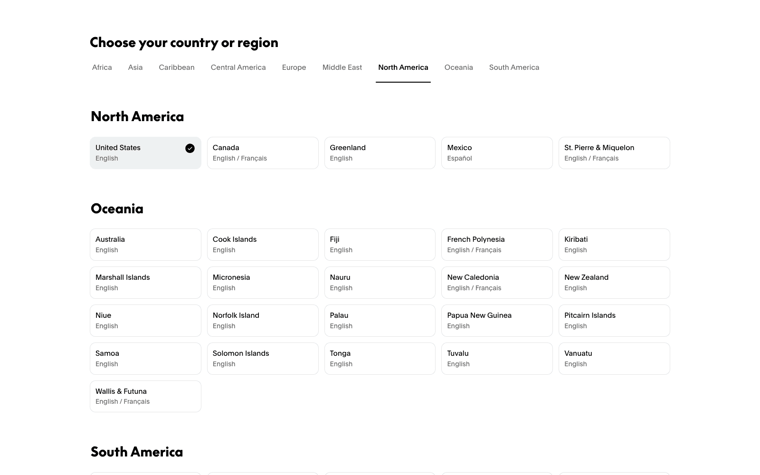This screenshot has width=760, height=475.
Task: Select Kiribati country card
Action: (614, 245)
